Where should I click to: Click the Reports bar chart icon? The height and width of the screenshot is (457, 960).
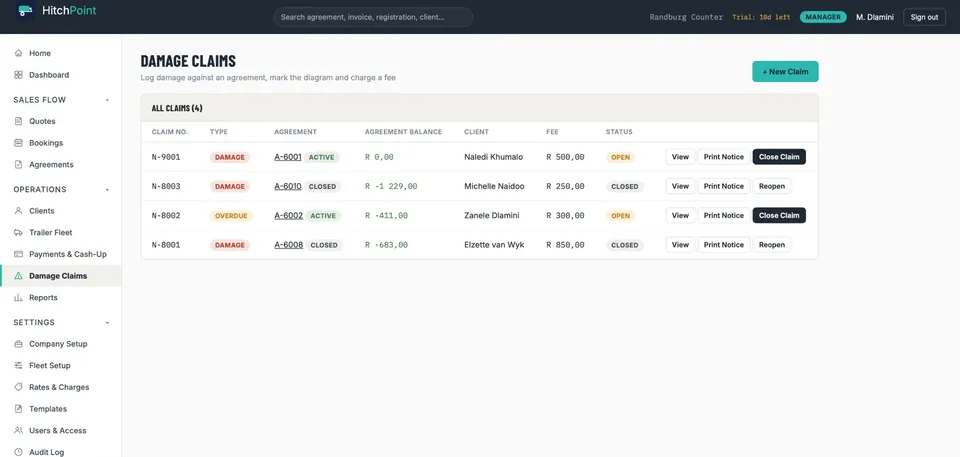(18, 298)
